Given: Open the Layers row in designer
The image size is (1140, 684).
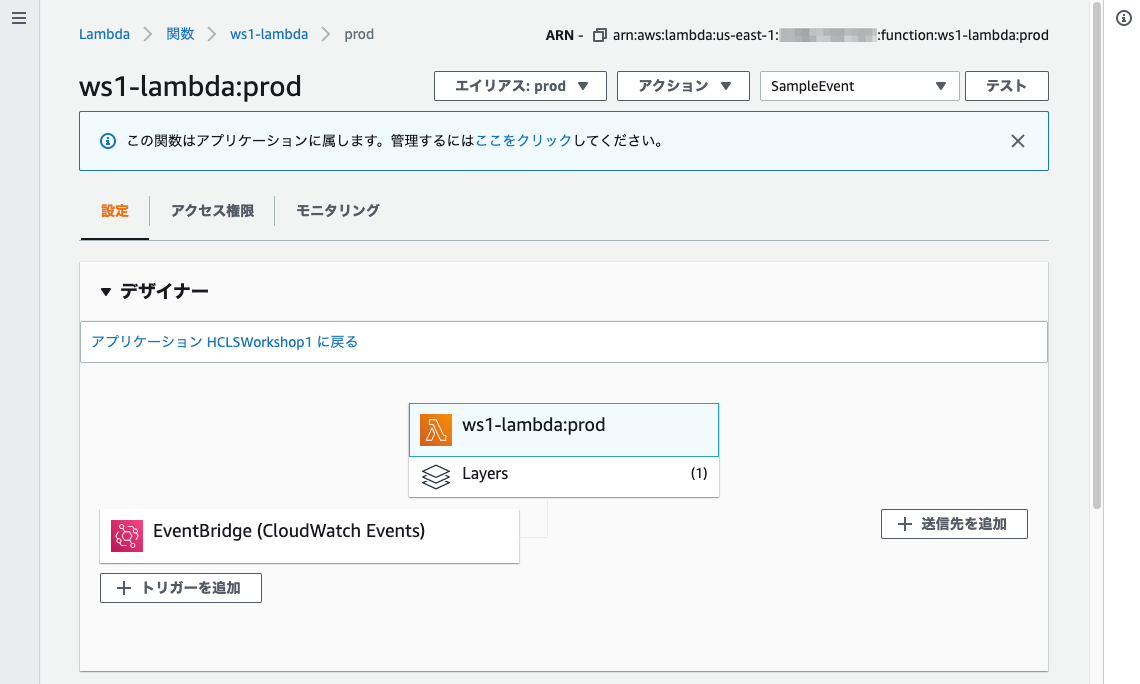Looking at the screenshot, I should click(563, 477).
